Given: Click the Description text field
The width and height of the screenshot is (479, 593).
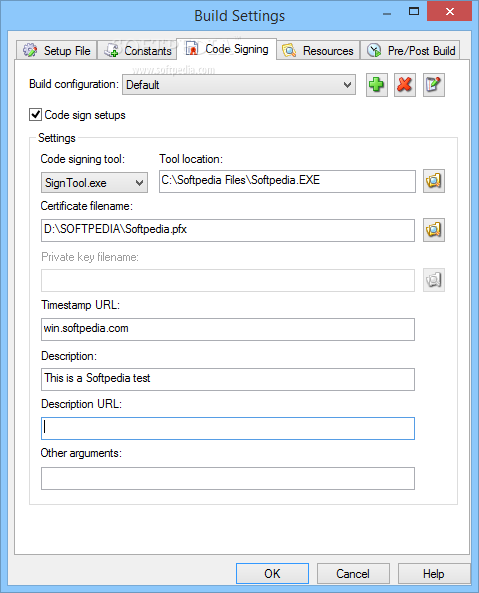Looking at the screenshot, I should (x=228, y=379).
